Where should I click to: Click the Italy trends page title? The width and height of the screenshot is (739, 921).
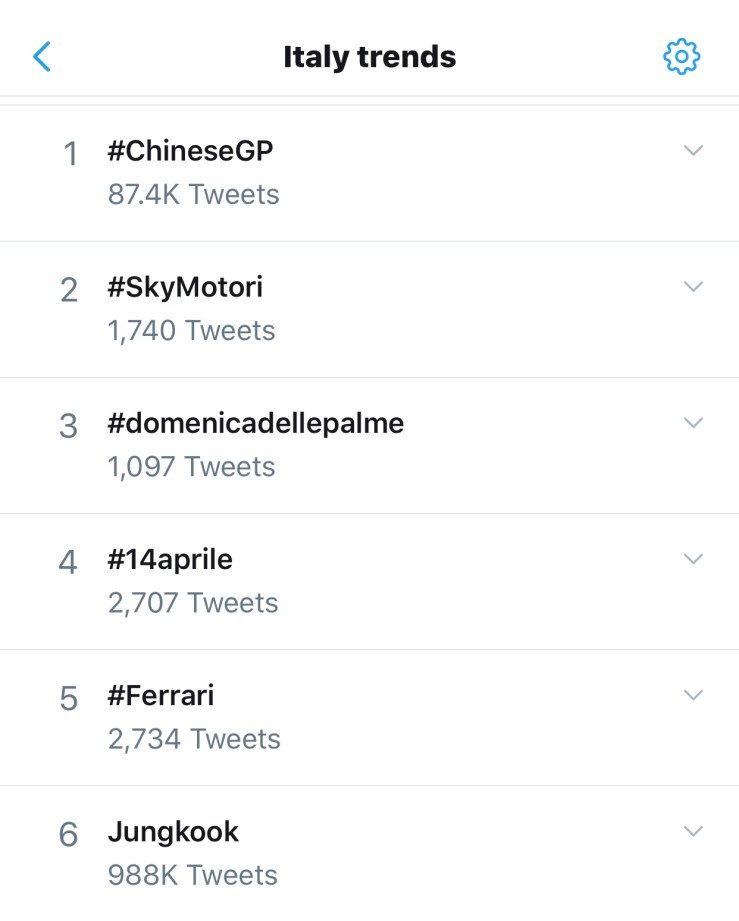coord(369,57)
